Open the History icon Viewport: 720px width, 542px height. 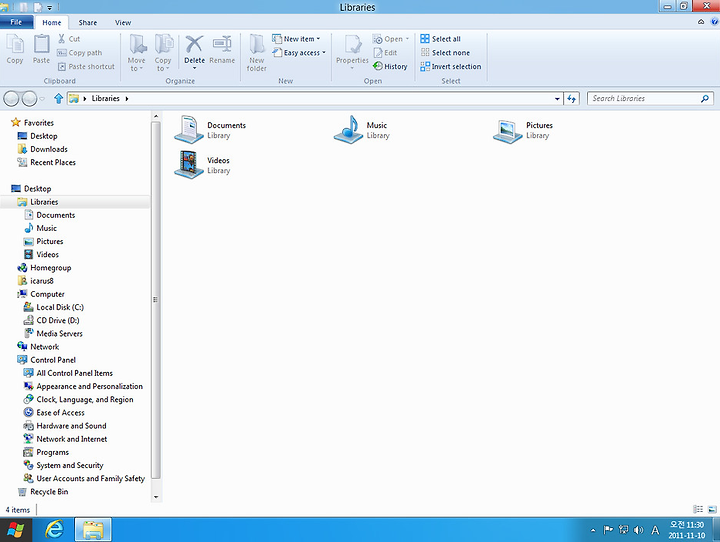click(378, 66)
